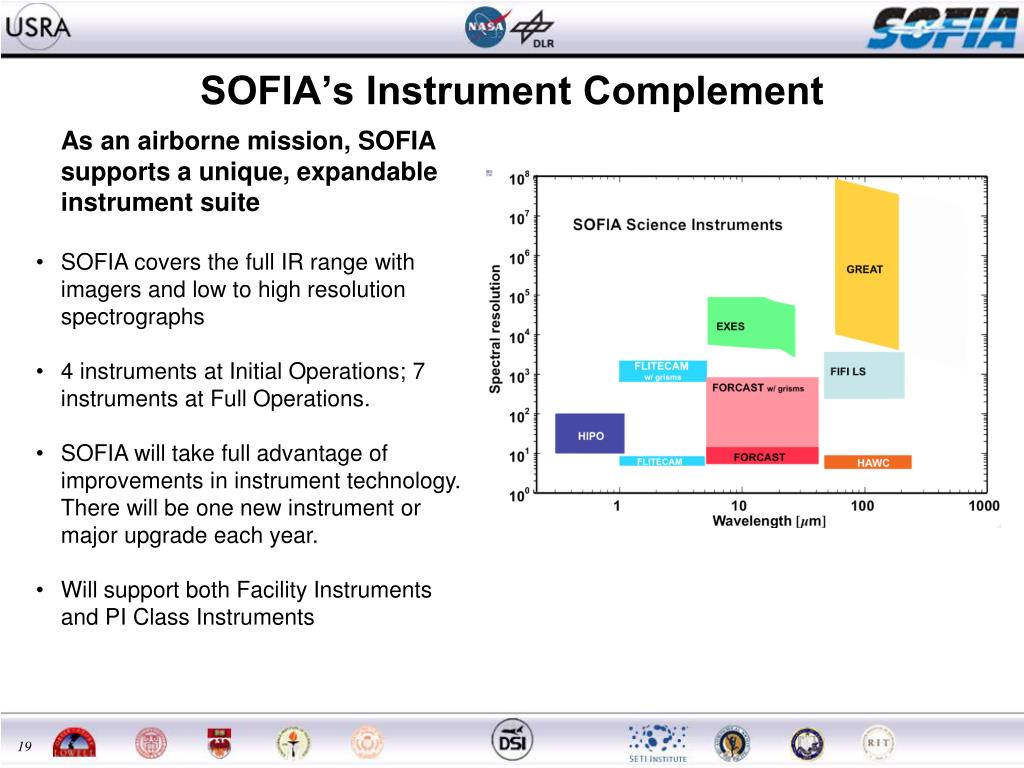1024x768 pixels.
Task: Click the chart title SOFIA Science Instruments
Action: 677,225
